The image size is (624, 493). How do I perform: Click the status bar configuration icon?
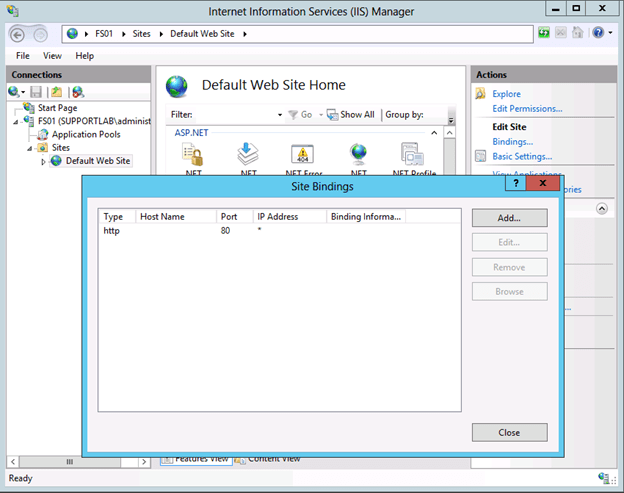(606, 478)
